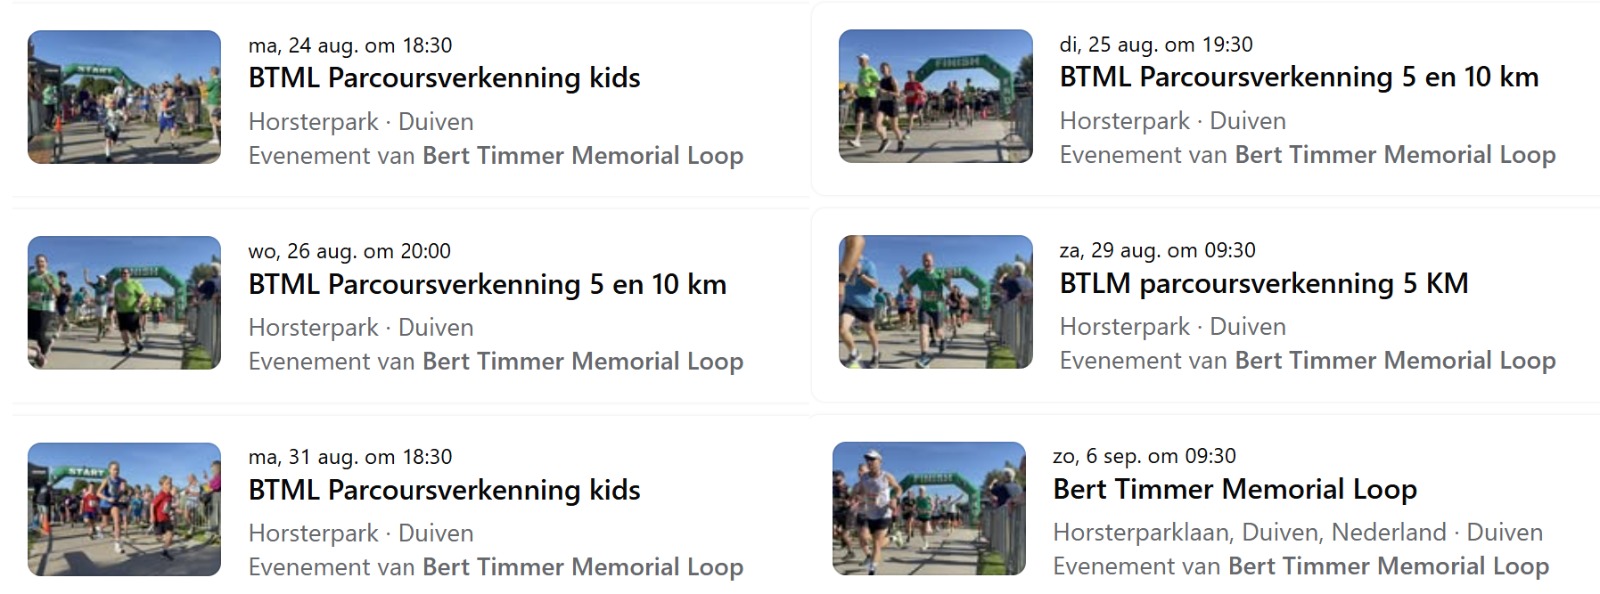1600x594 pixels.
Task: Click organizer name under the 6 sep. event
Action: point(1388,567)
